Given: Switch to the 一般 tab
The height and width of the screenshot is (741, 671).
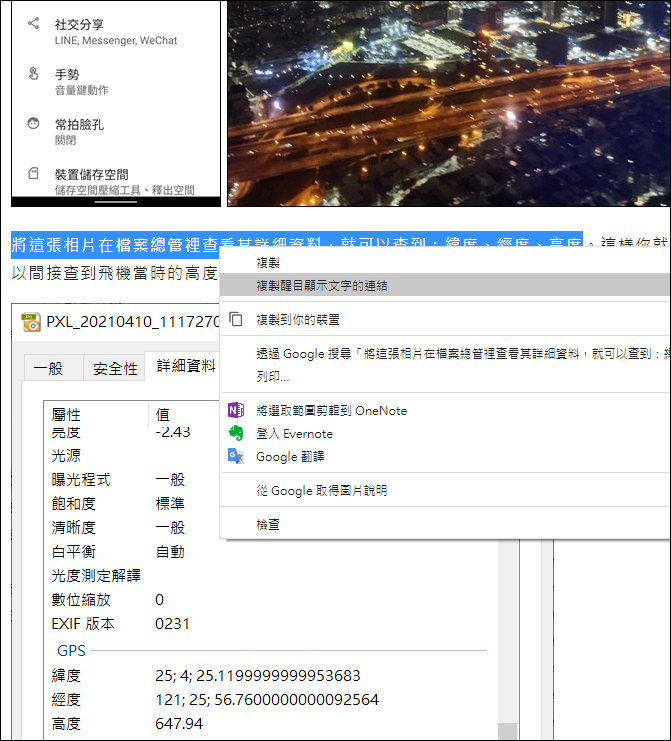Looking at the screenshot, I should pos(53,368).
